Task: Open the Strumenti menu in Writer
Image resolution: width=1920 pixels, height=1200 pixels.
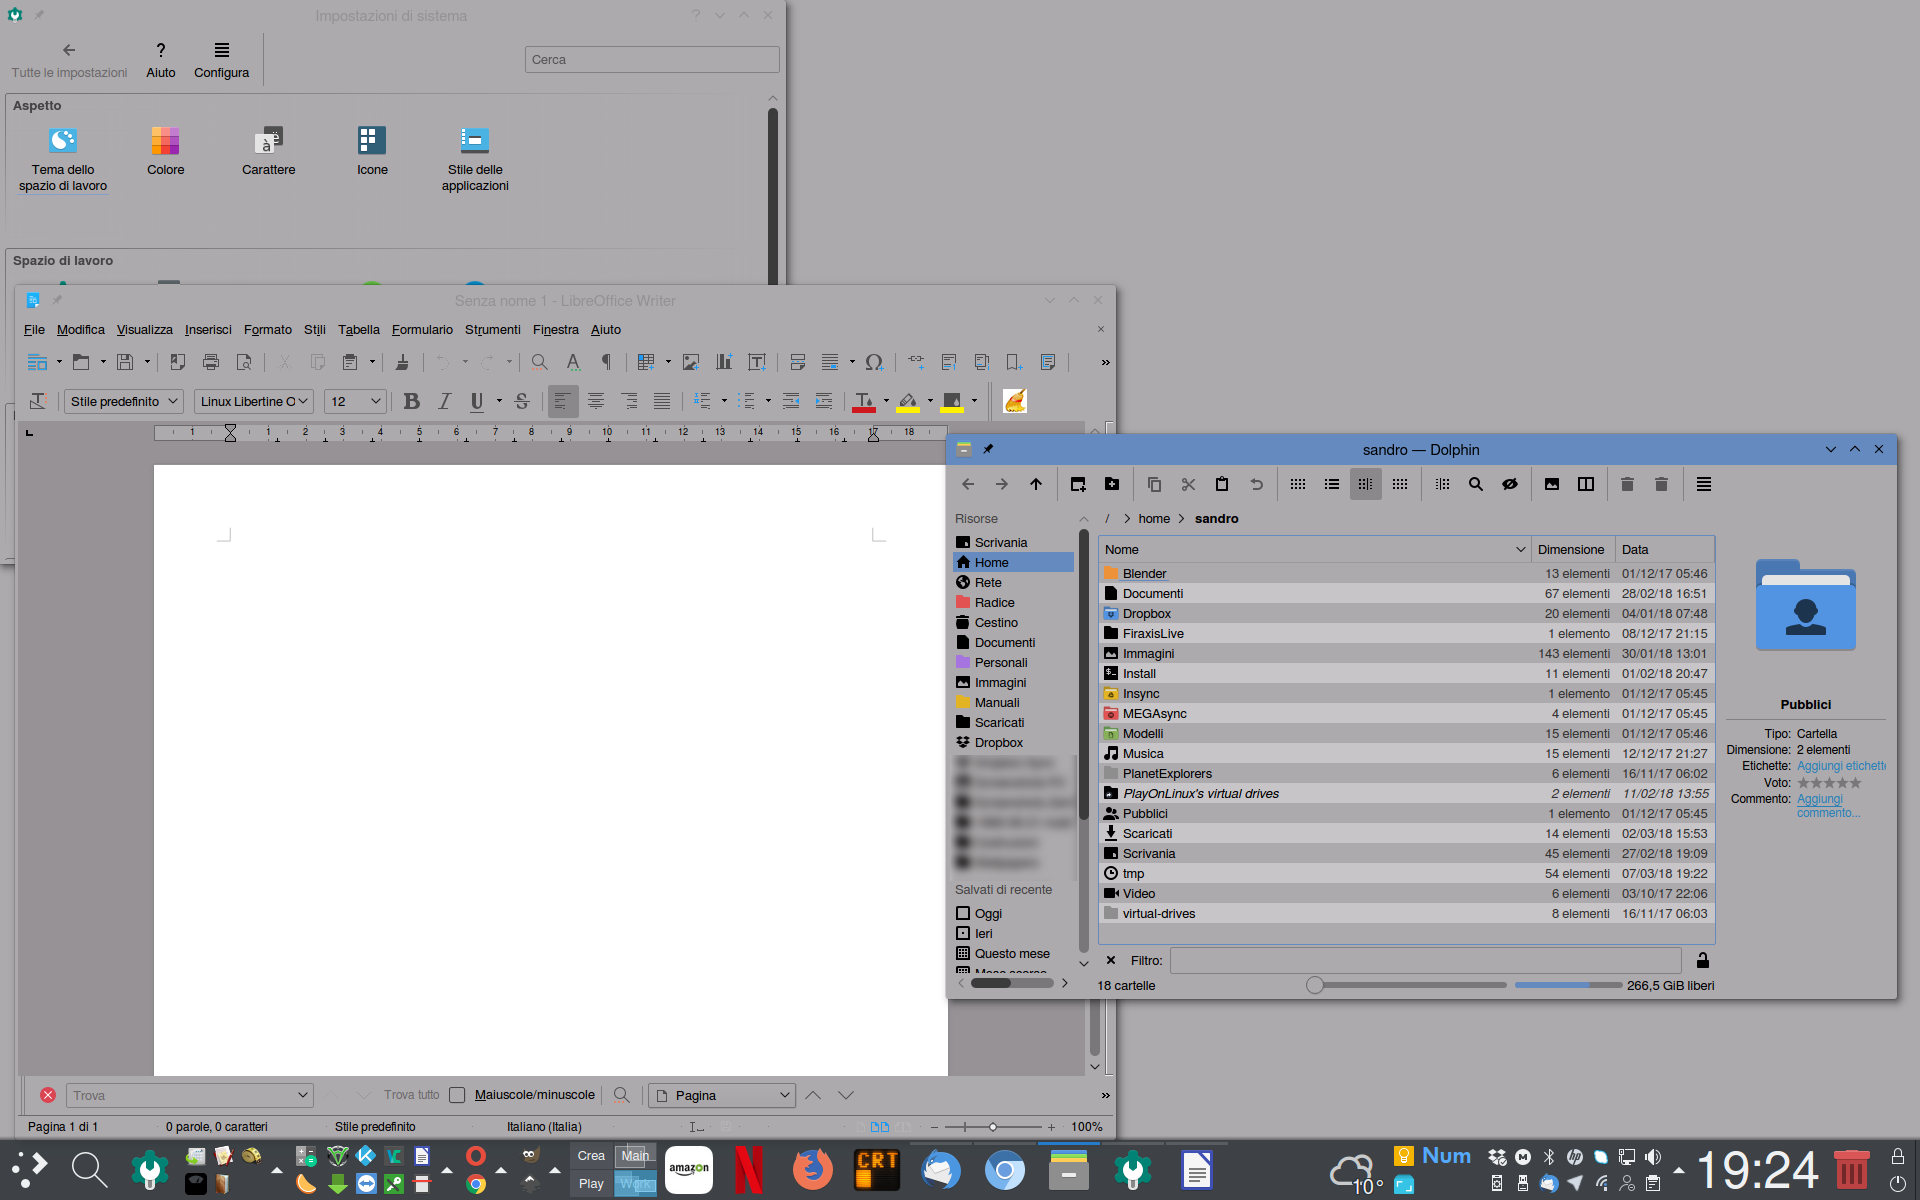Action: pyautogui.click(x=492, y=329)
